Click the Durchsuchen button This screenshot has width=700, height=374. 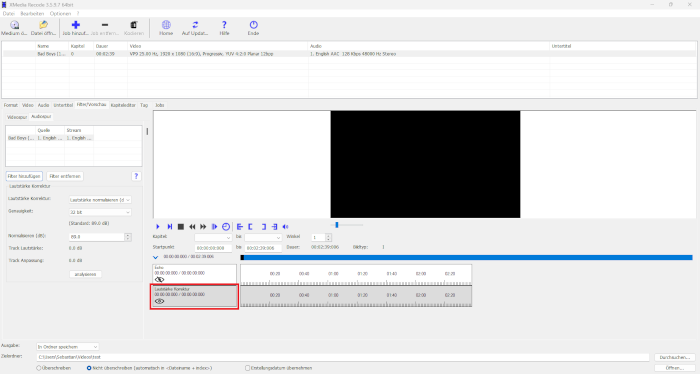click(x=675, y=357)
